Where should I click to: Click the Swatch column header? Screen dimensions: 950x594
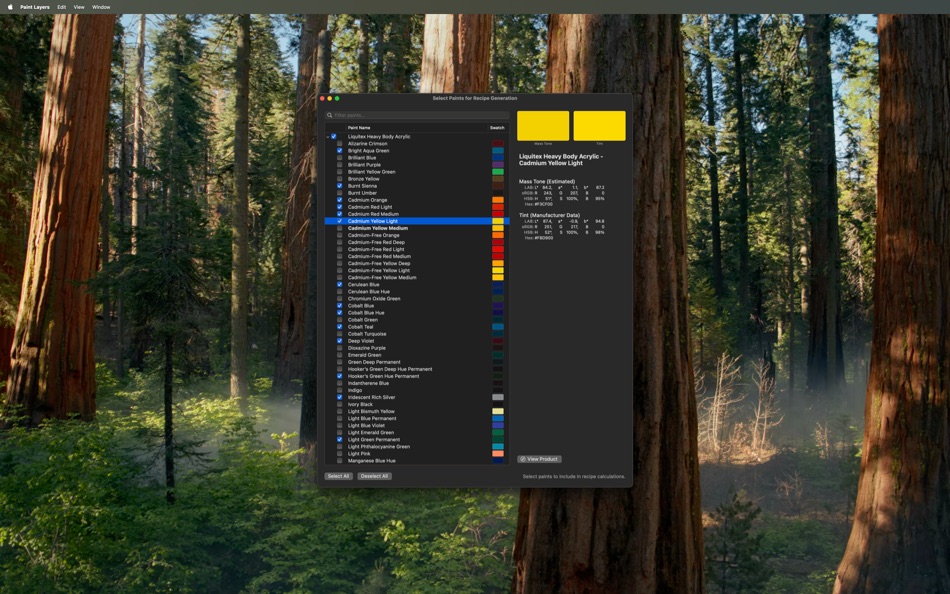coord(497,128)
